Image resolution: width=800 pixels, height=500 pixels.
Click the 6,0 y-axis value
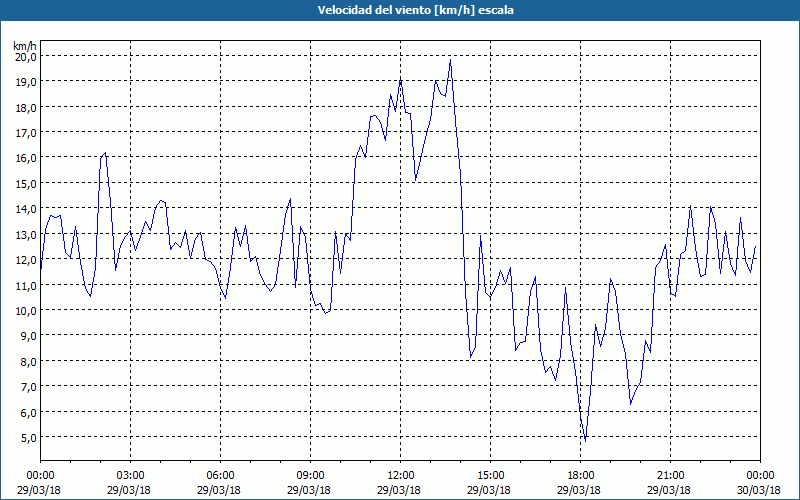(x=28, y=412)
